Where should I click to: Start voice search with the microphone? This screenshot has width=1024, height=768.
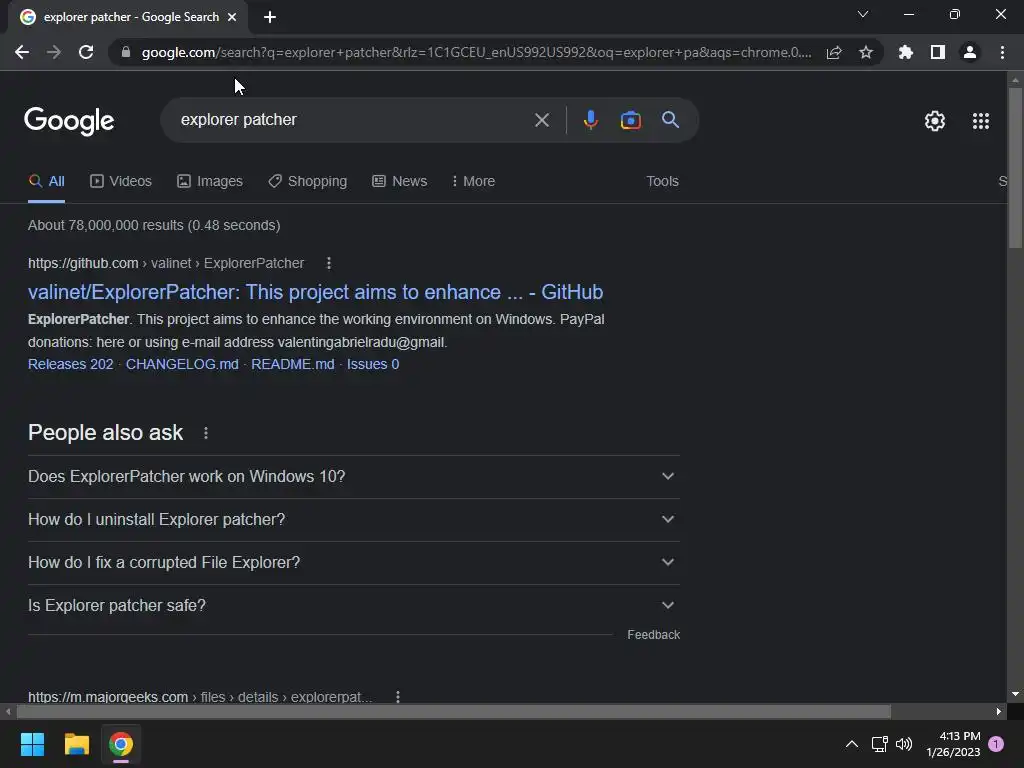click(x=590, y=120)
